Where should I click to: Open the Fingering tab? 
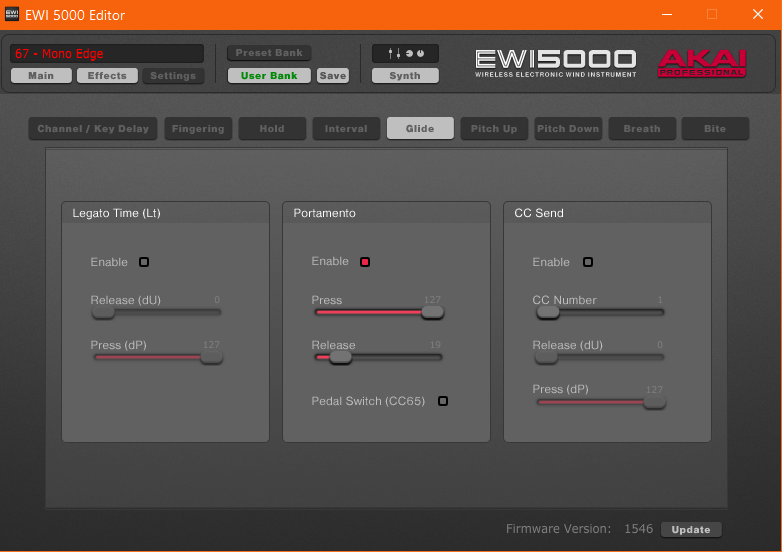tap(198, 129)
